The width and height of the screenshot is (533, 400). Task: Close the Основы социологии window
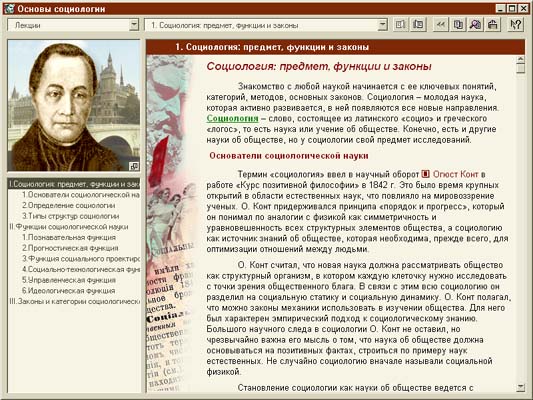click(523, 9)
